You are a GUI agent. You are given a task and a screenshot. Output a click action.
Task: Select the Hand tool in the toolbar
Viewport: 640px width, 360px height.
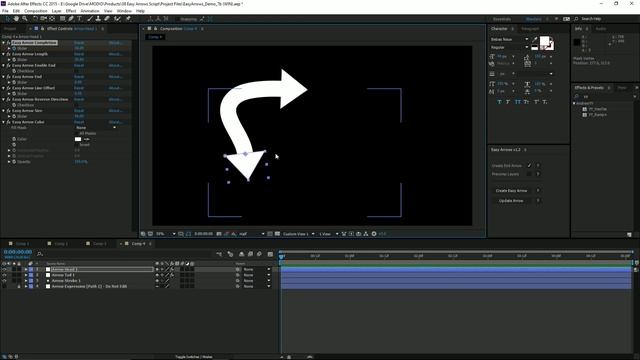(x=16, y=19)
